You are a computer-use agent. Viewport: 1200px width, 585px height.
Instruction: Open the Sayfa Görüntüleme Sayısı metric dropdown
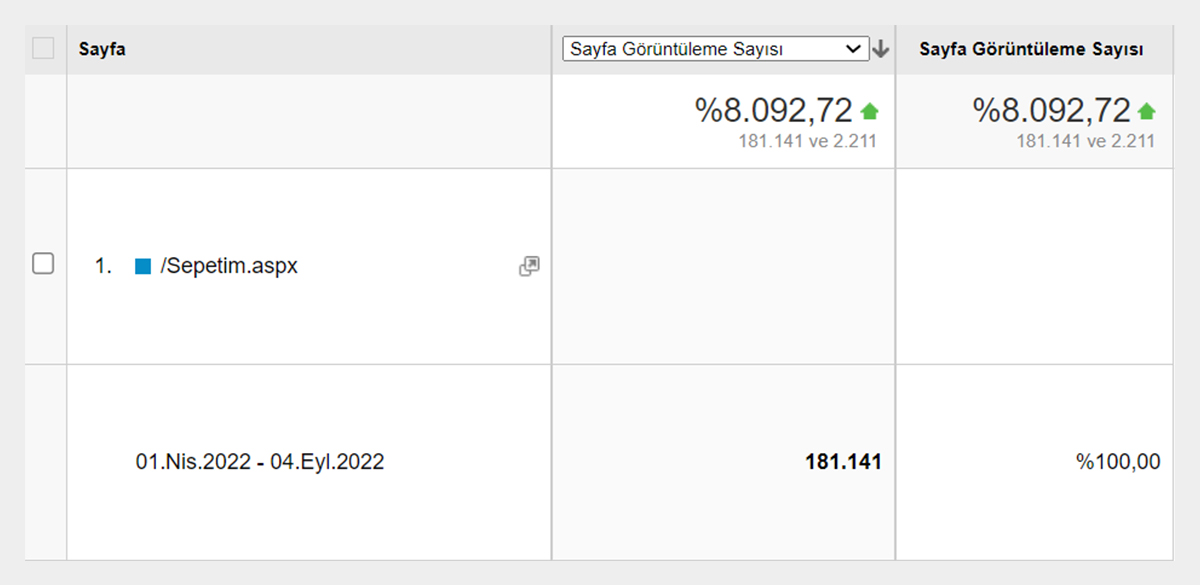[x=715, y=49]
